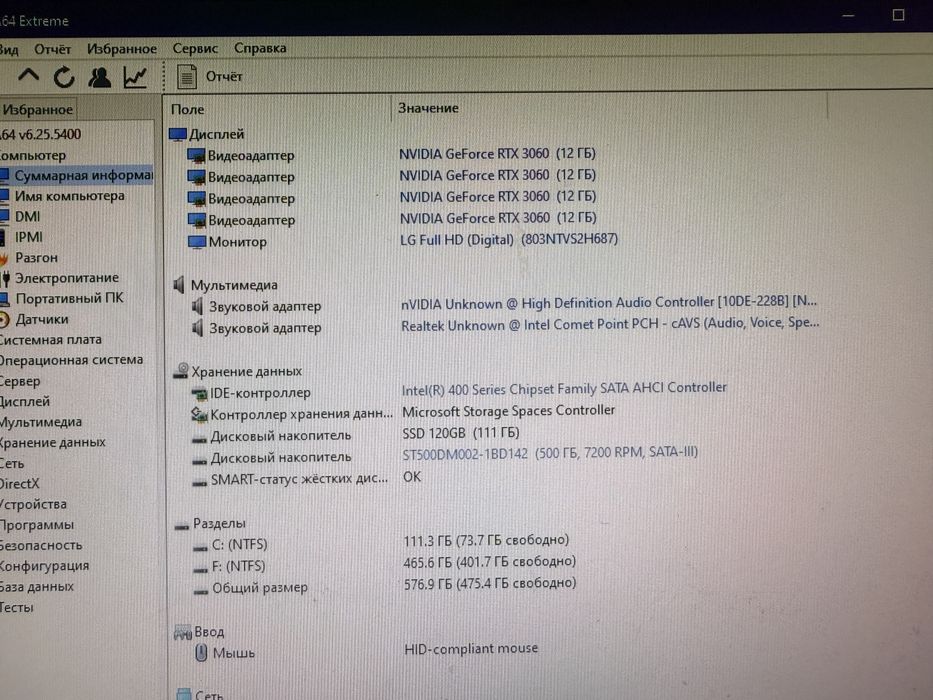Click the Мультимедиа speaker group icon
This screenshot has width=933, height=700.
pos(179,285)
